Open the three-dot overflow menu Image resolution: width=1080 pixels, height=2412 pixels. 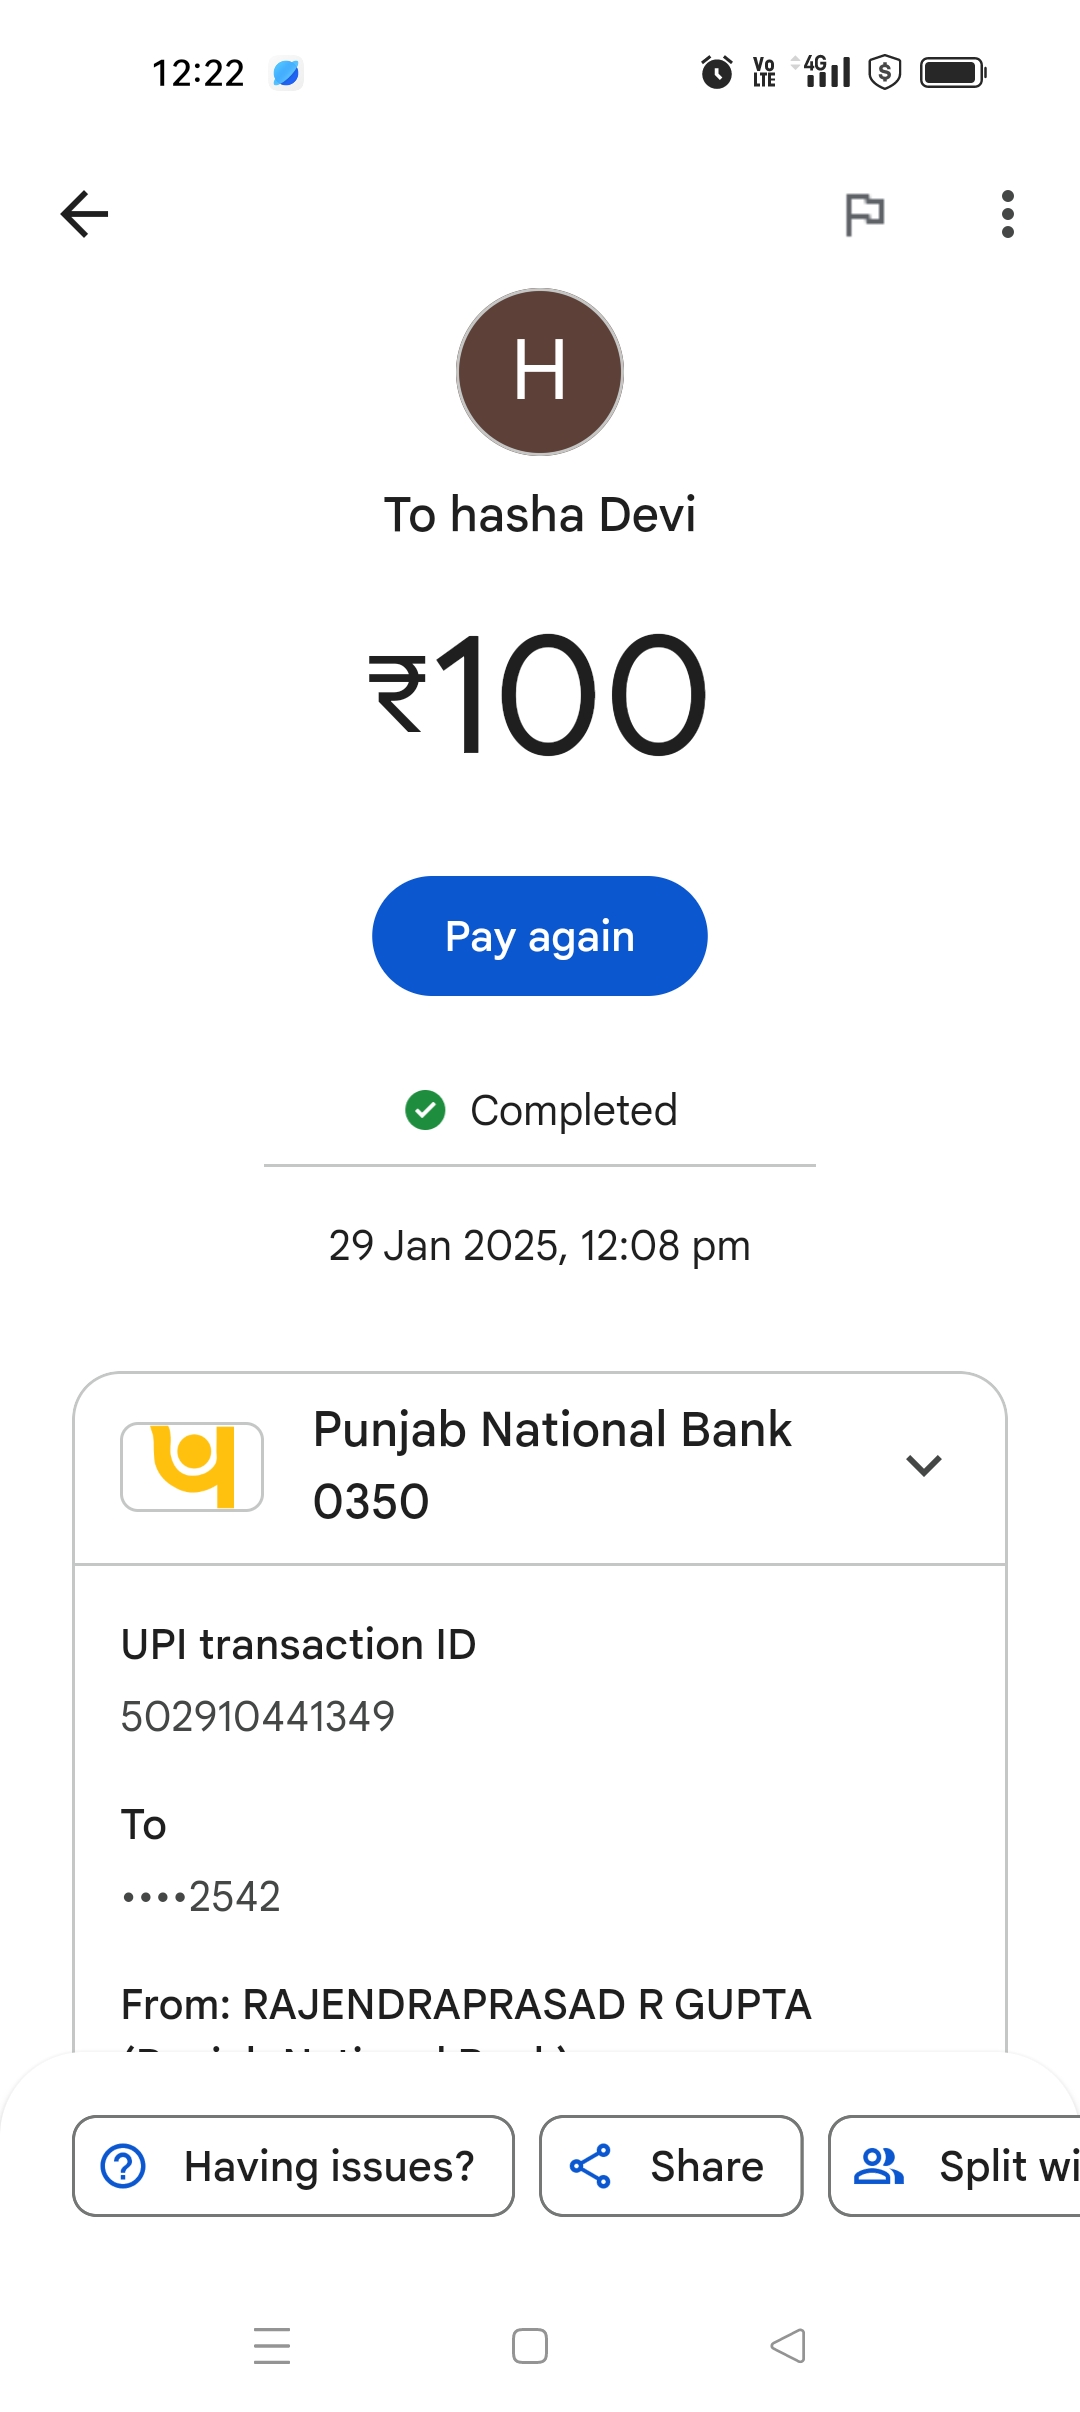[1007, 214]
